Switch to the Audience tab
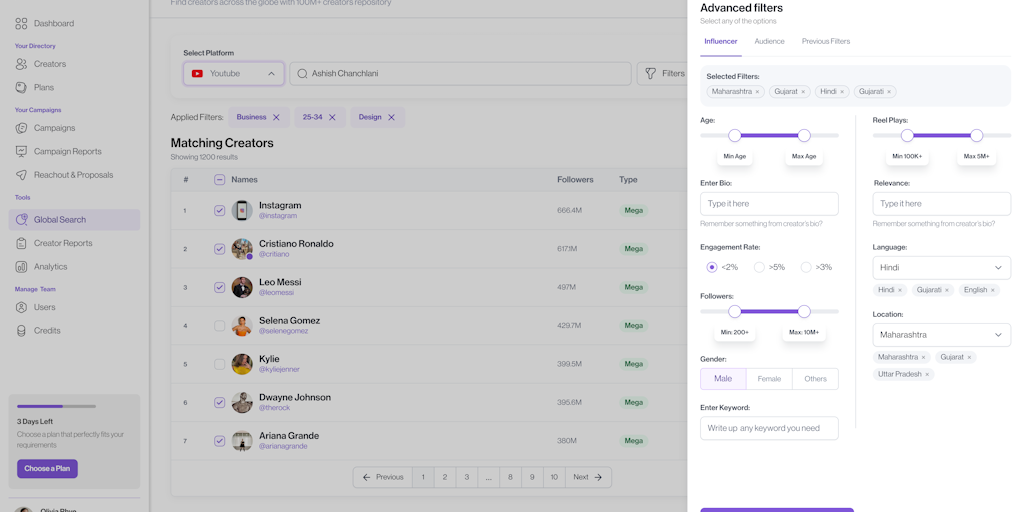This screenshot has height=512, width=1024. click(x=769, y=41)
